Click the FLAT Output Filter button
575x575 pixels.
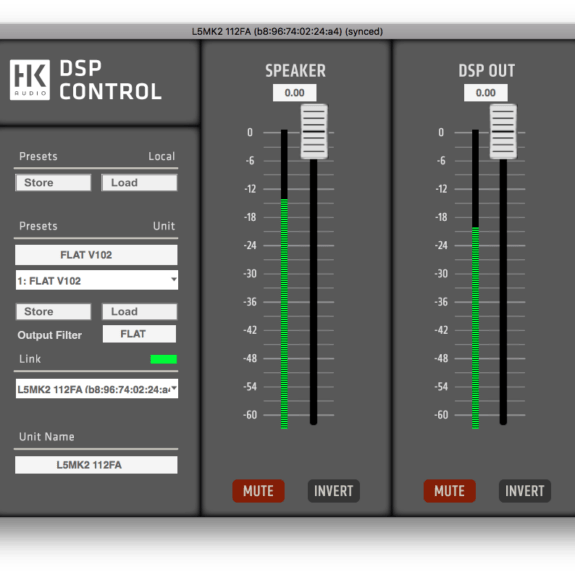(139, 334)
